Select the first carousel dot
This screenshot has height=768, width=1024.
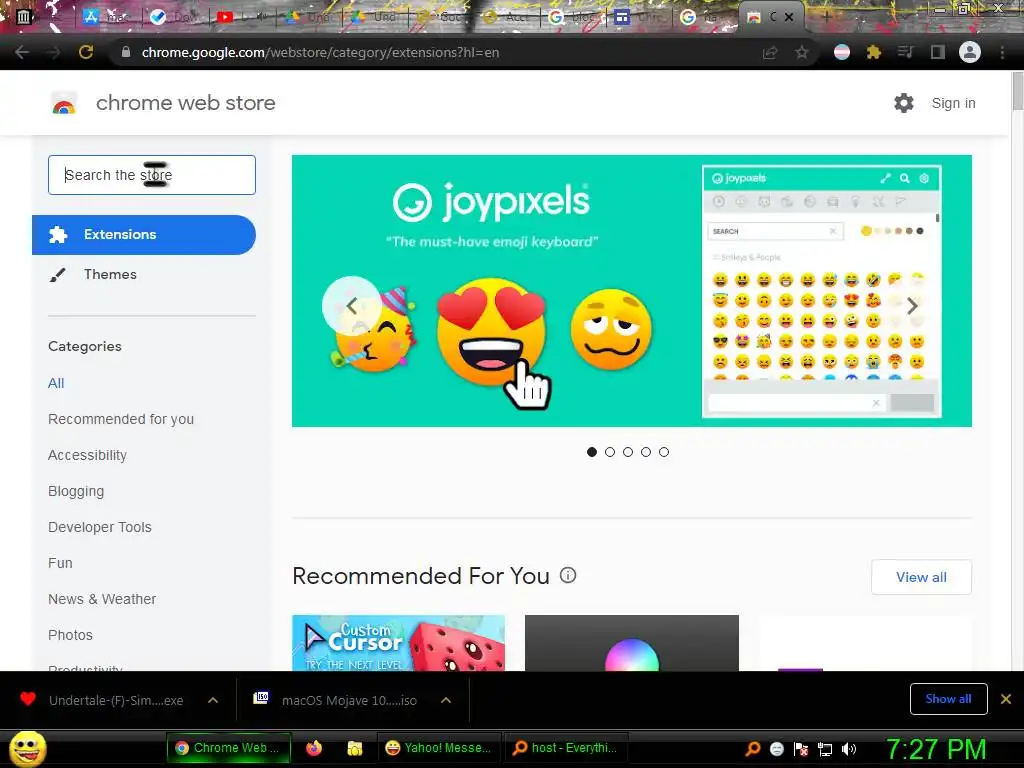point(592,452)
